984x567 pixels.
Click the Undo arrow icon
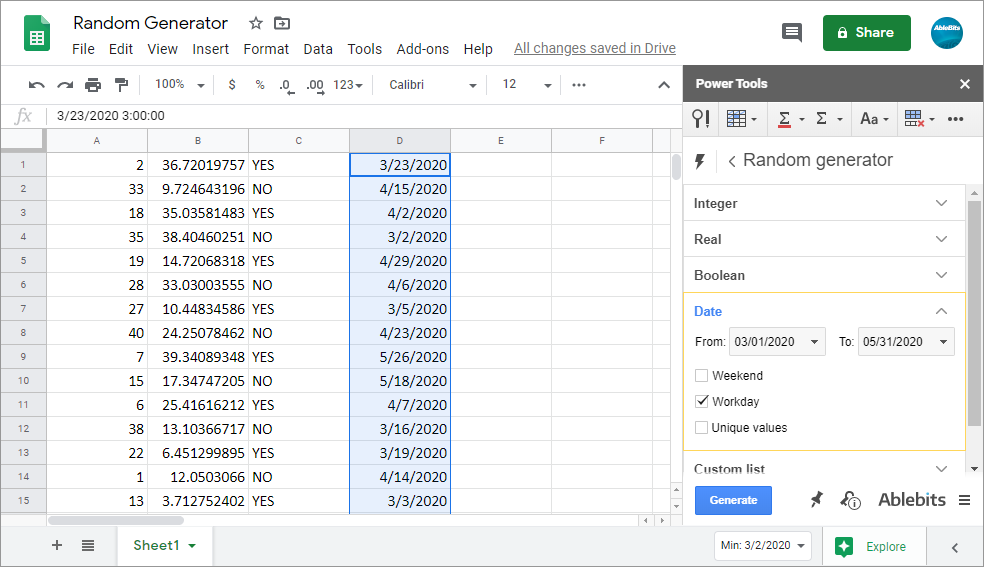tap(36, 85)
